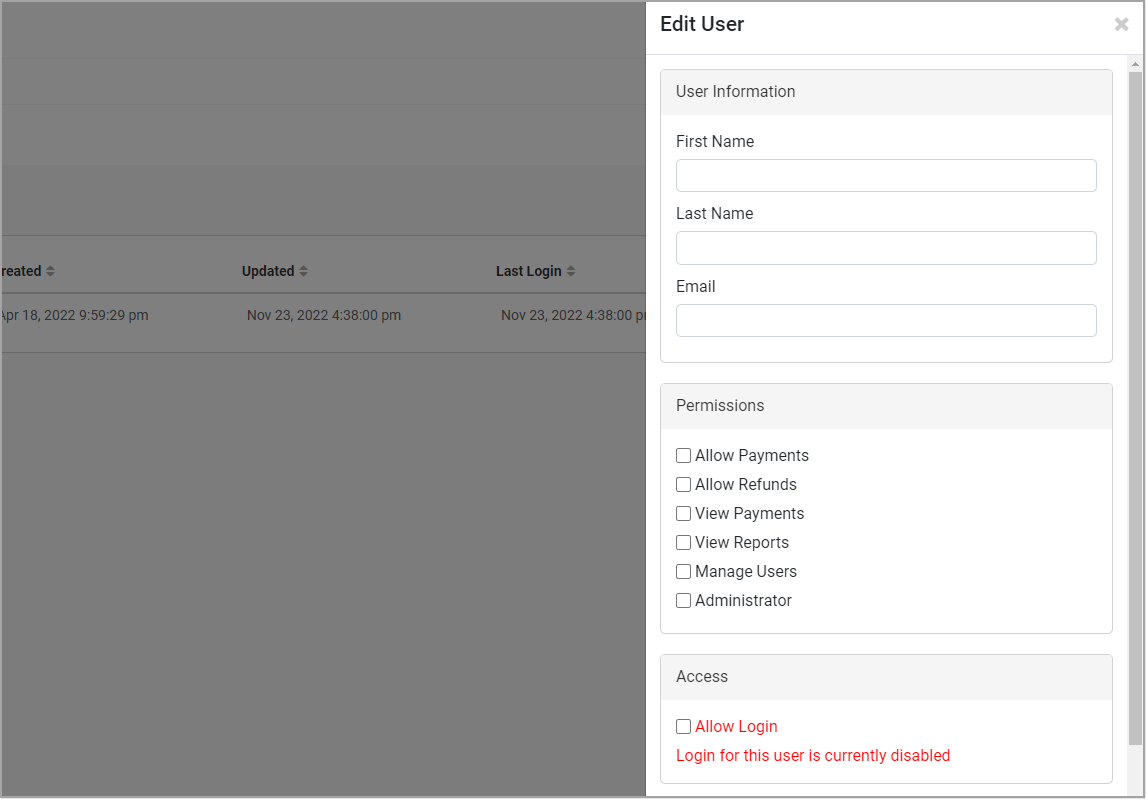Click inside the Email field
1147x800 pixels.
[x=886, y=320]
